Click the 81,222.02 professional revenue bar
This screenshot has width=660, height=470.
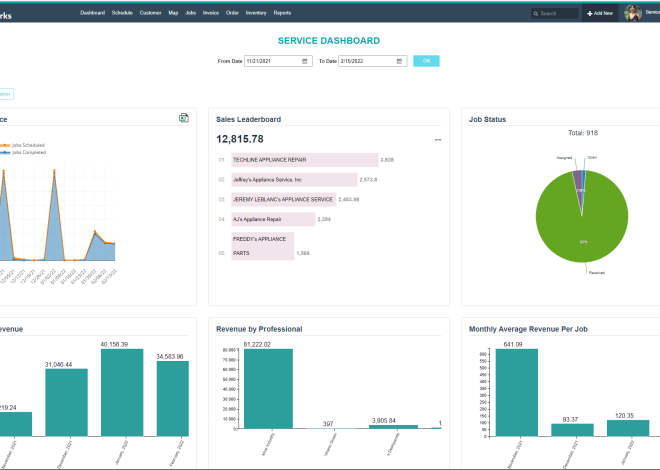point(268,389)
